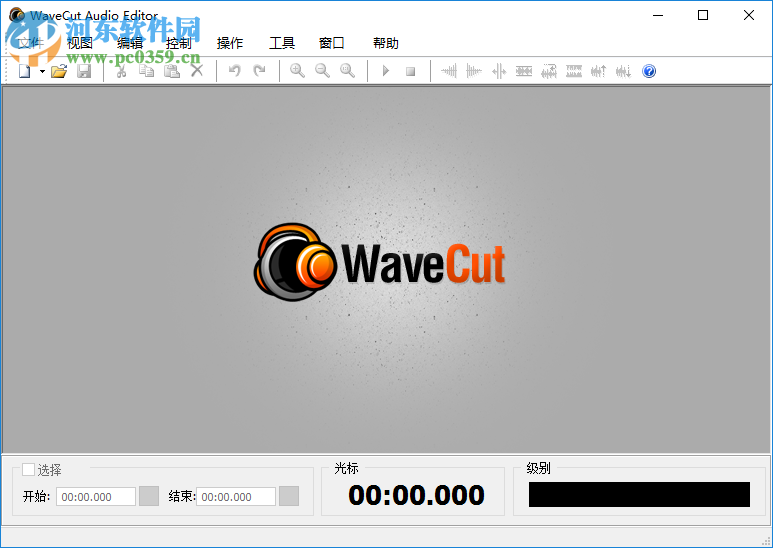Open the 操作 (Operations) menu

click(x=230, y=43)
